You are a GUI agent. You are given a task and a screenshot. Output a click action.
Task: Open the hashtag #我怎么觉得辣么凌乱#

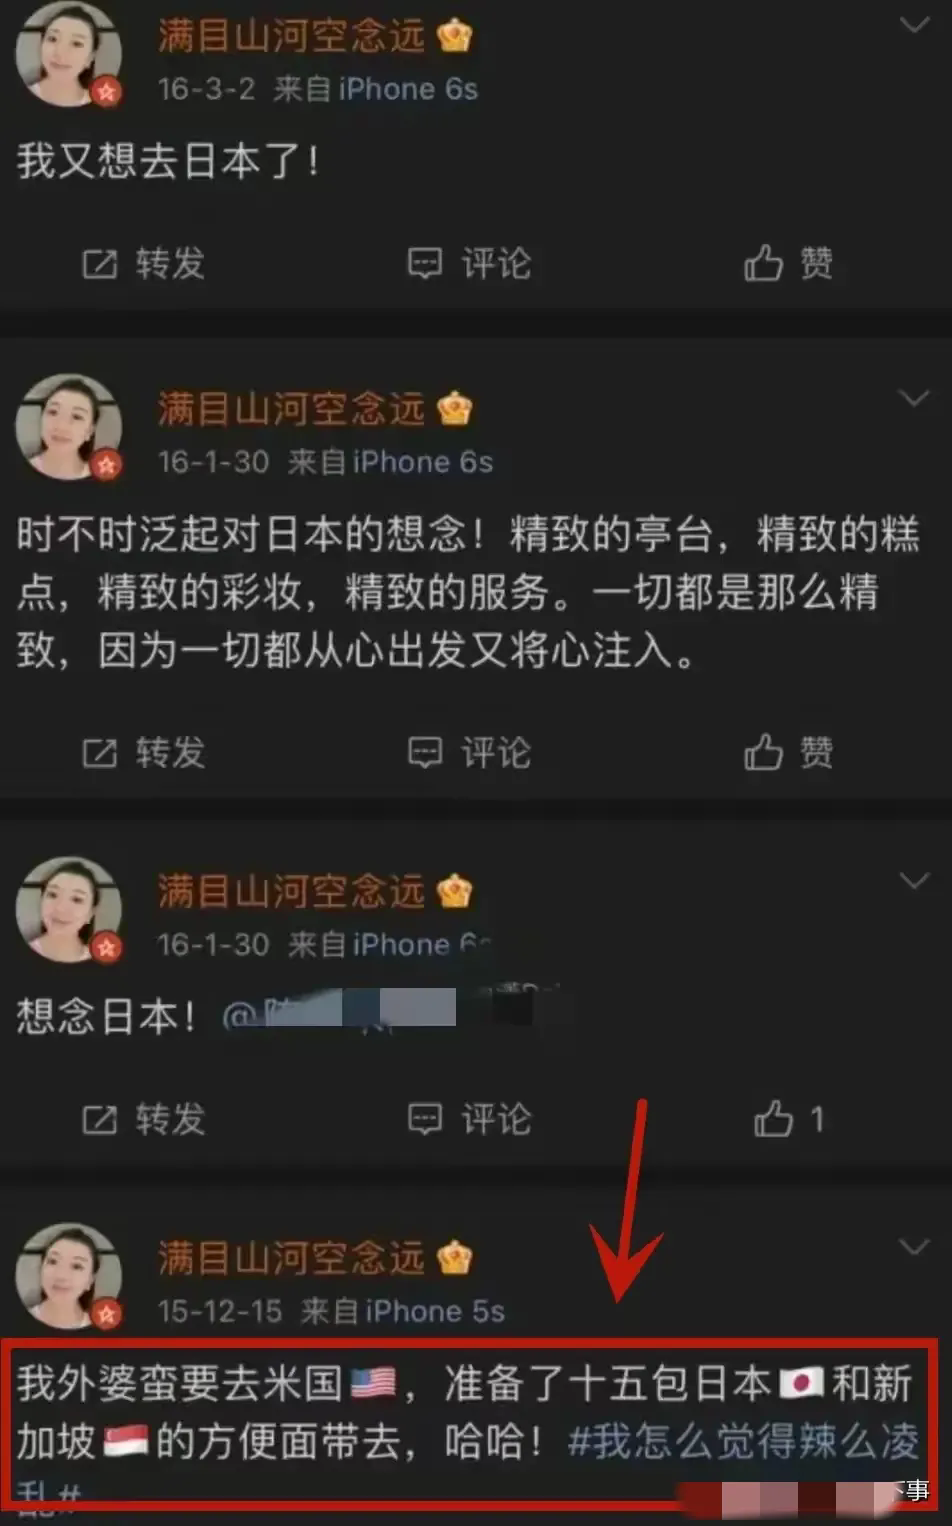click(x=744, y=1442)
